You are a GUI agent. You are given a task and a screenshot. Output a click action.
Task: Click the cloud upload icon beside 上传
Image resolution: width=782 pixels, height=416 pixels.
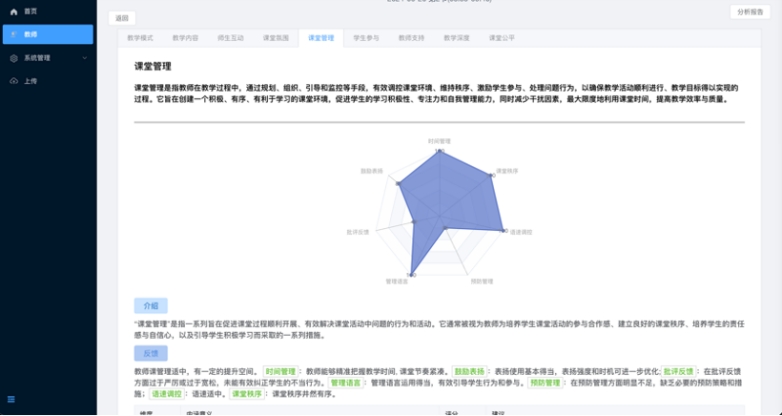pos(14,81)
